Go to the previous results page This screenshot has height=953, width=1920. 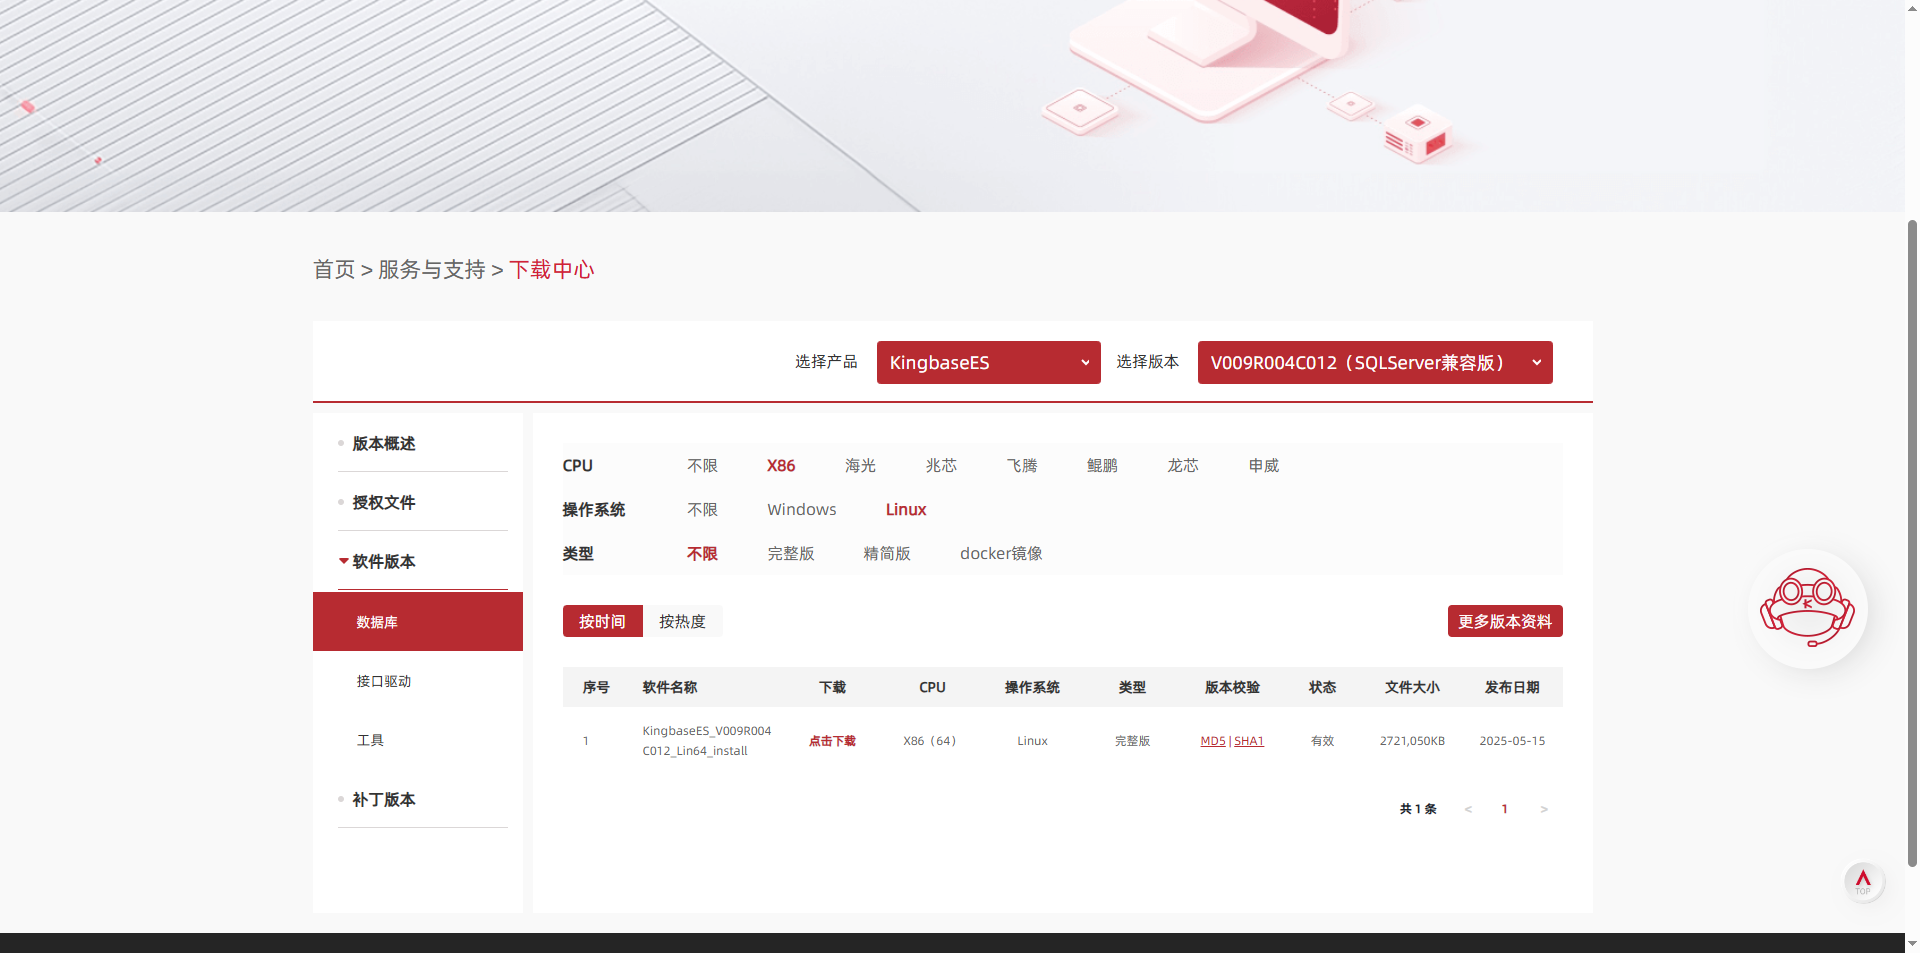click(1468, 809)
